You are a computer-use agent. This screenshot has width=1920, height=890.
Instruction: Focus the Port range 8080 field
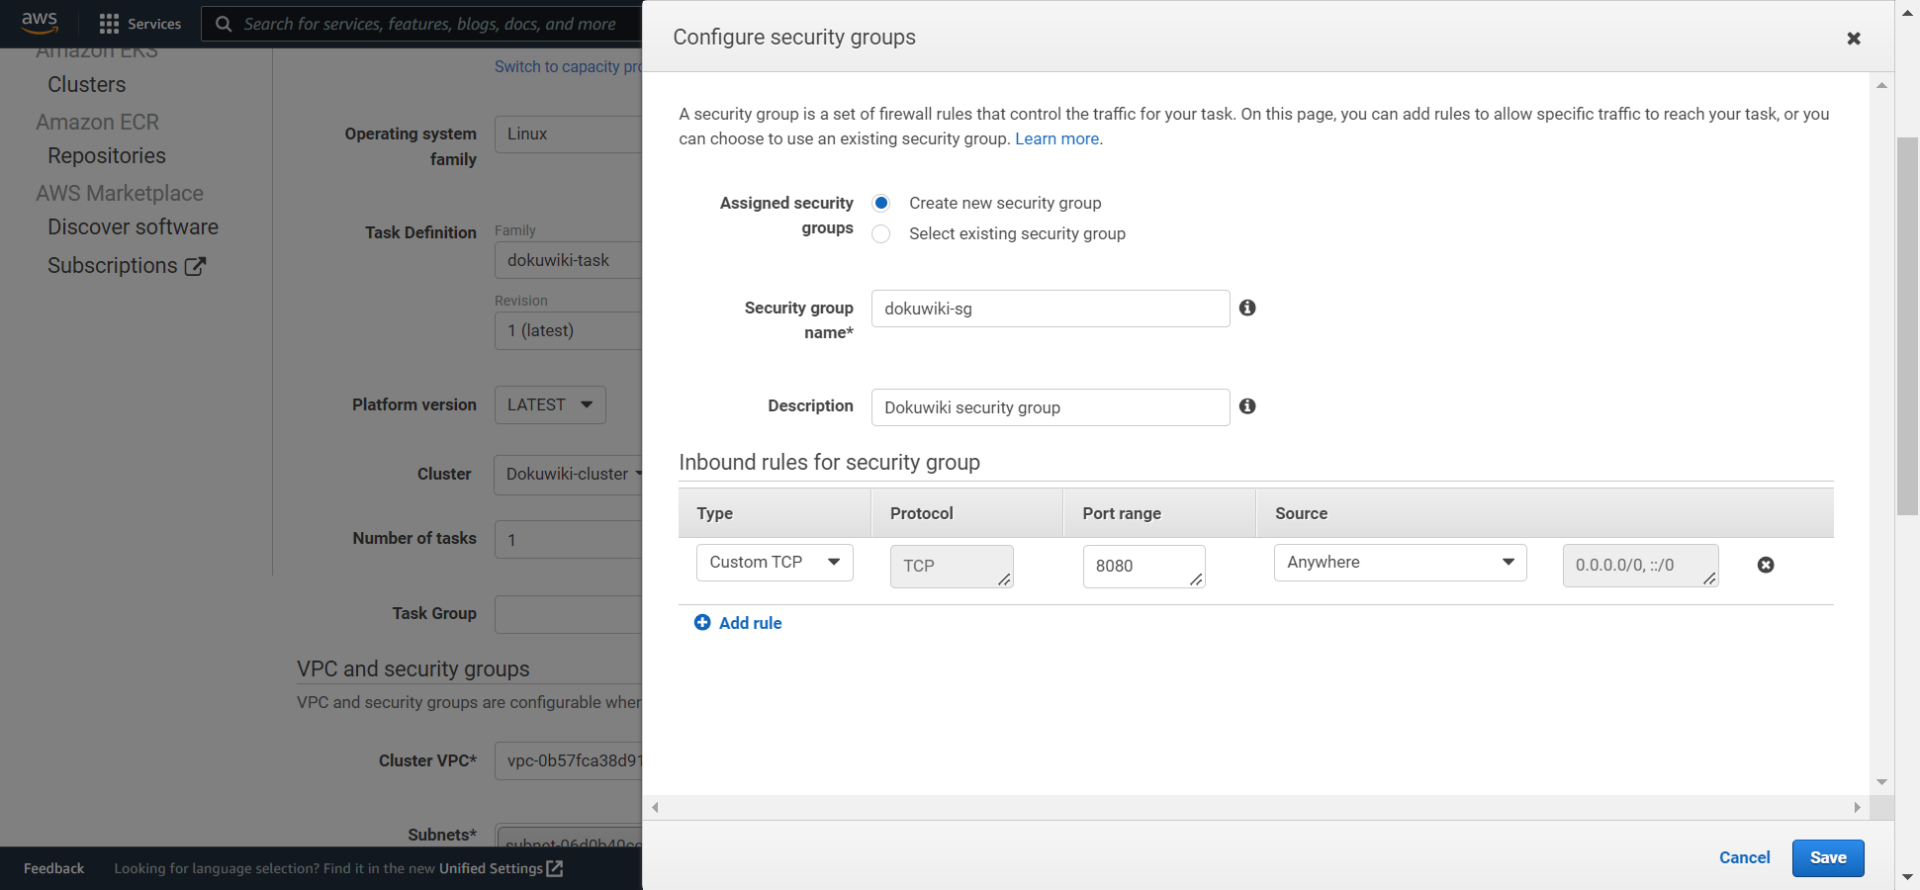[x=1144, y=566]
